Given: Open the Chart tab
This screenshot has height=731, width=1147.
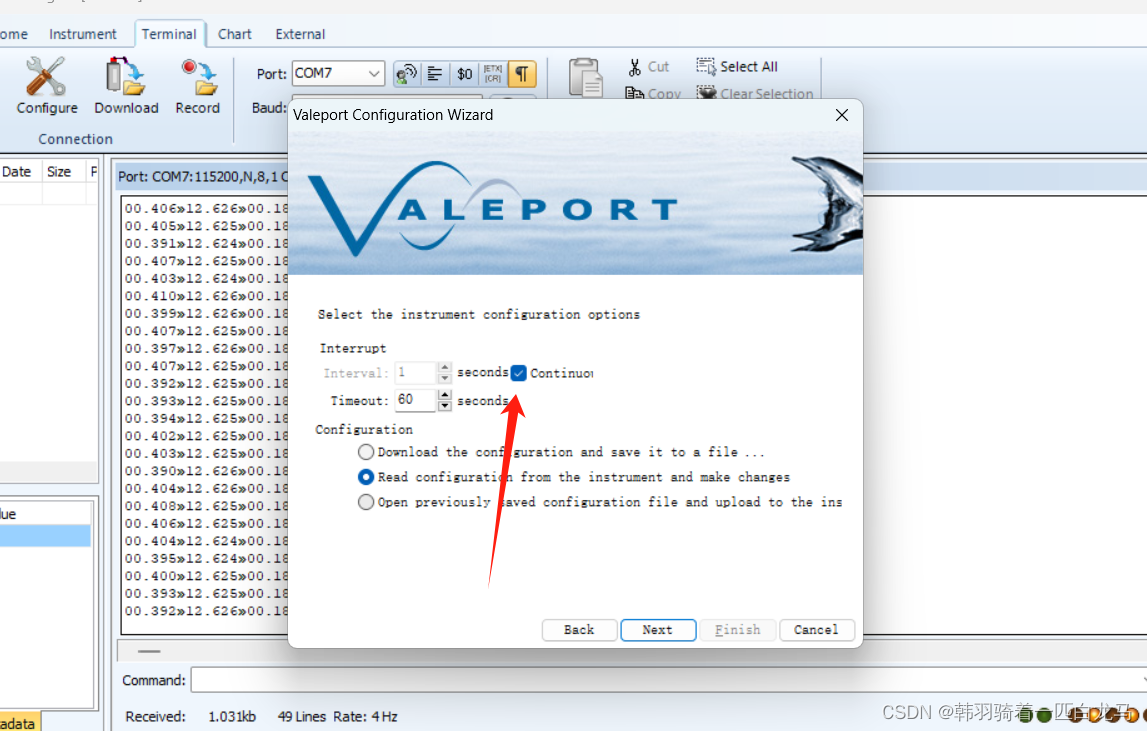Looking at the screenshot, I should [x=234, y=34].
